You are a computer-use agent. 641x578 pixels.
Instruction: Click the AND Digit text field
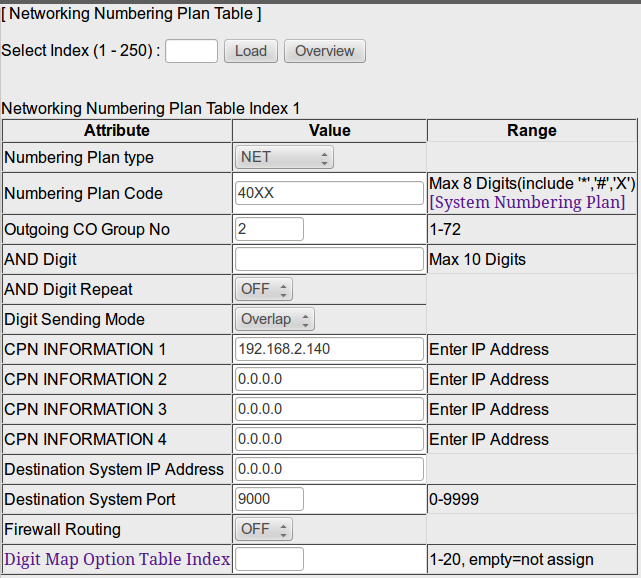tap(329, 259)
